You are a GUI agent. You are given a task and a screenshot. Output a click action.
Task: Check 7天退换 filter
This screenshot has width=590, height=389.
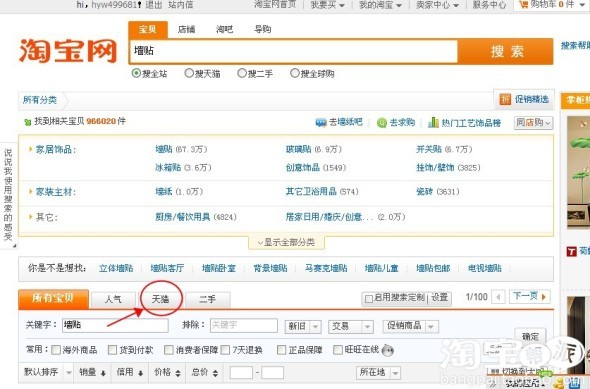[225, 350]
